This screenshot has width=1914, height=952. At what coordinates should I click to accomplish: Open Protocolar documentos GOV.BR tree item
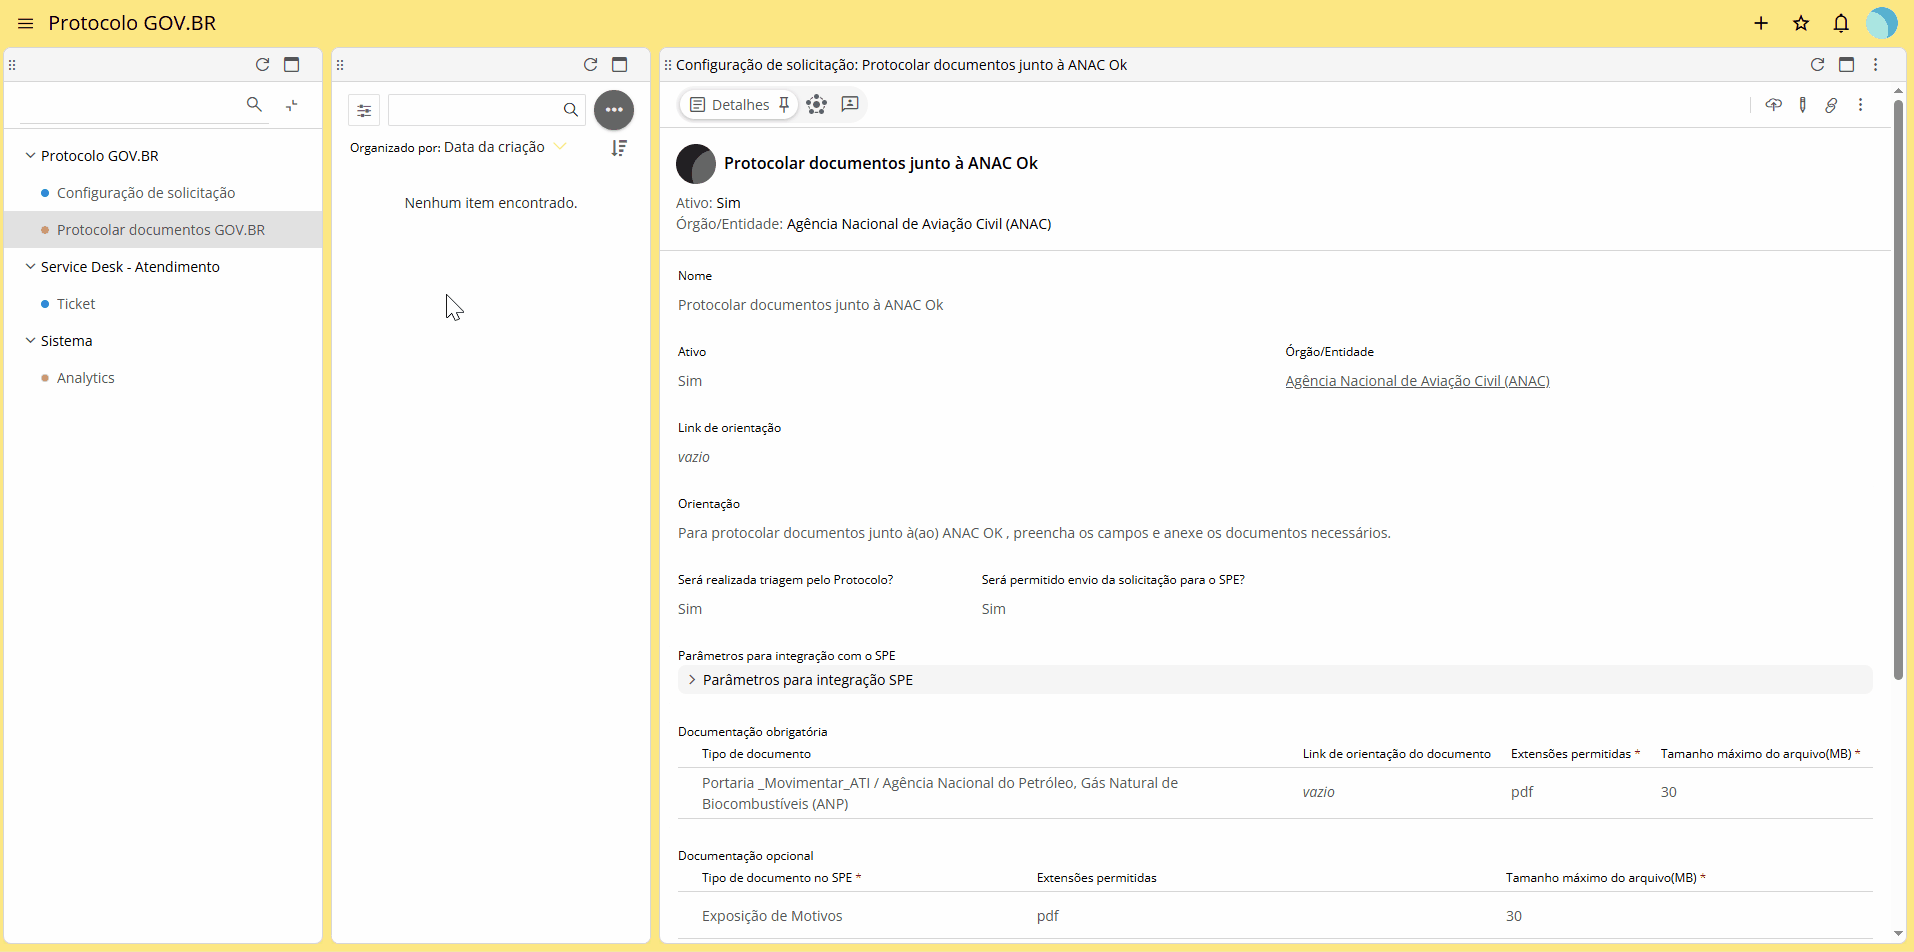tap(161, 230)
